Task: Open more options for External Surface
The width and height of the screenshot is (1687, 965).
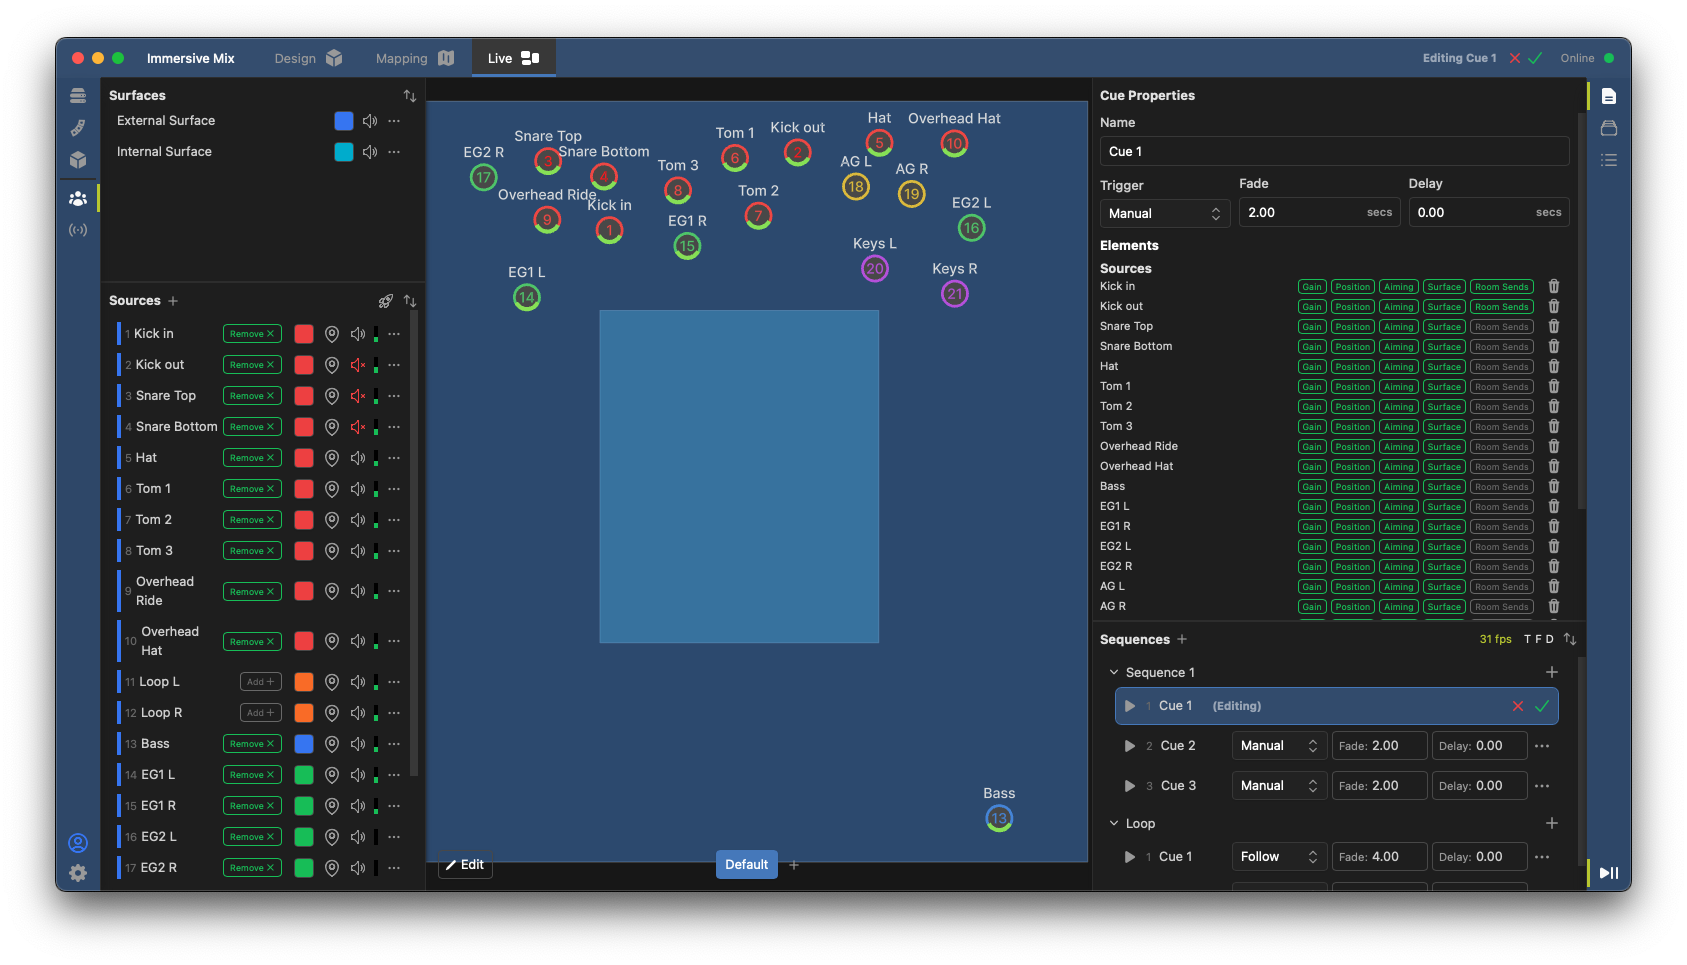Action: pos(394,121)
